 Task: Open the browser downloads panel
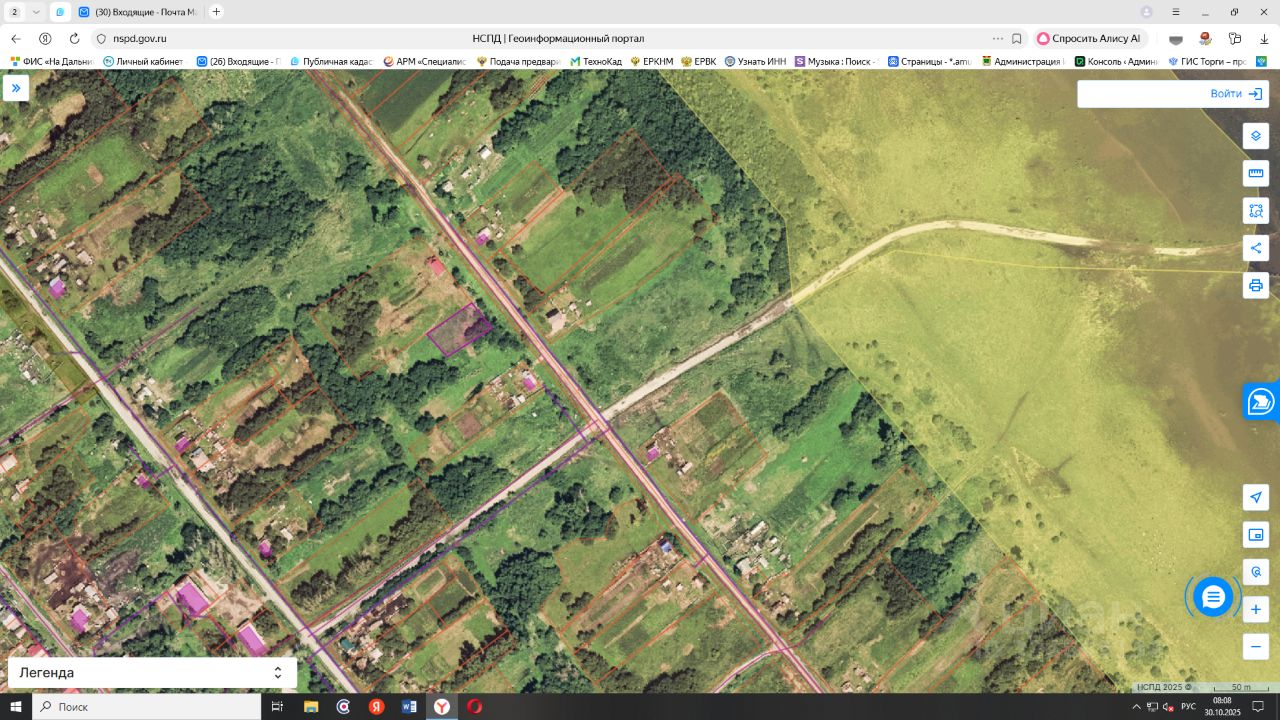1263,39
